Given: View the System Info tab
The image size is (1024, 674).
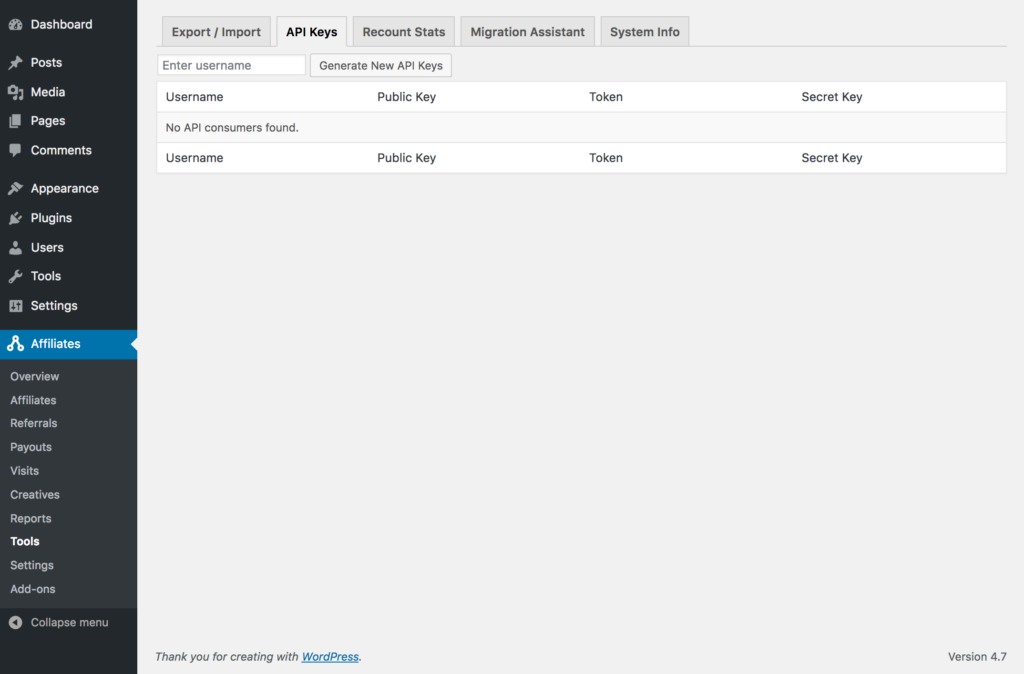Looking at the screenshot, I should [644, 31].
